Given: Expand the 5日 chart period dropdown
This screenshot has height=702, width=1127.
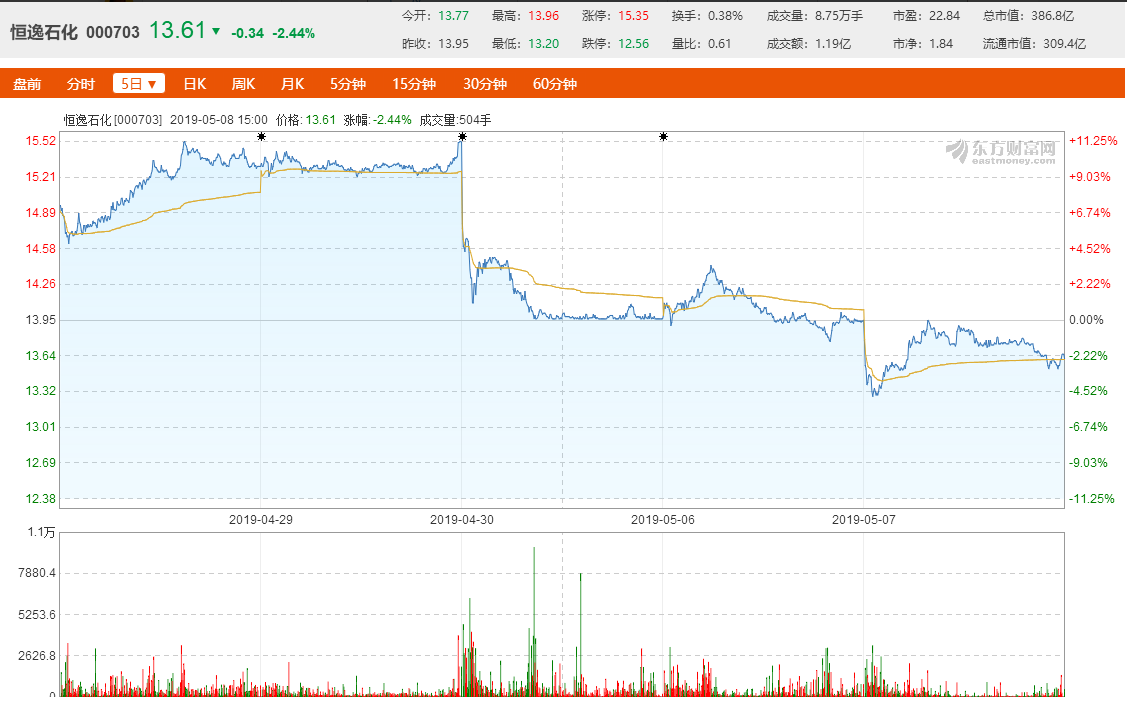Looking at the screenshot, I should [139, 84].
